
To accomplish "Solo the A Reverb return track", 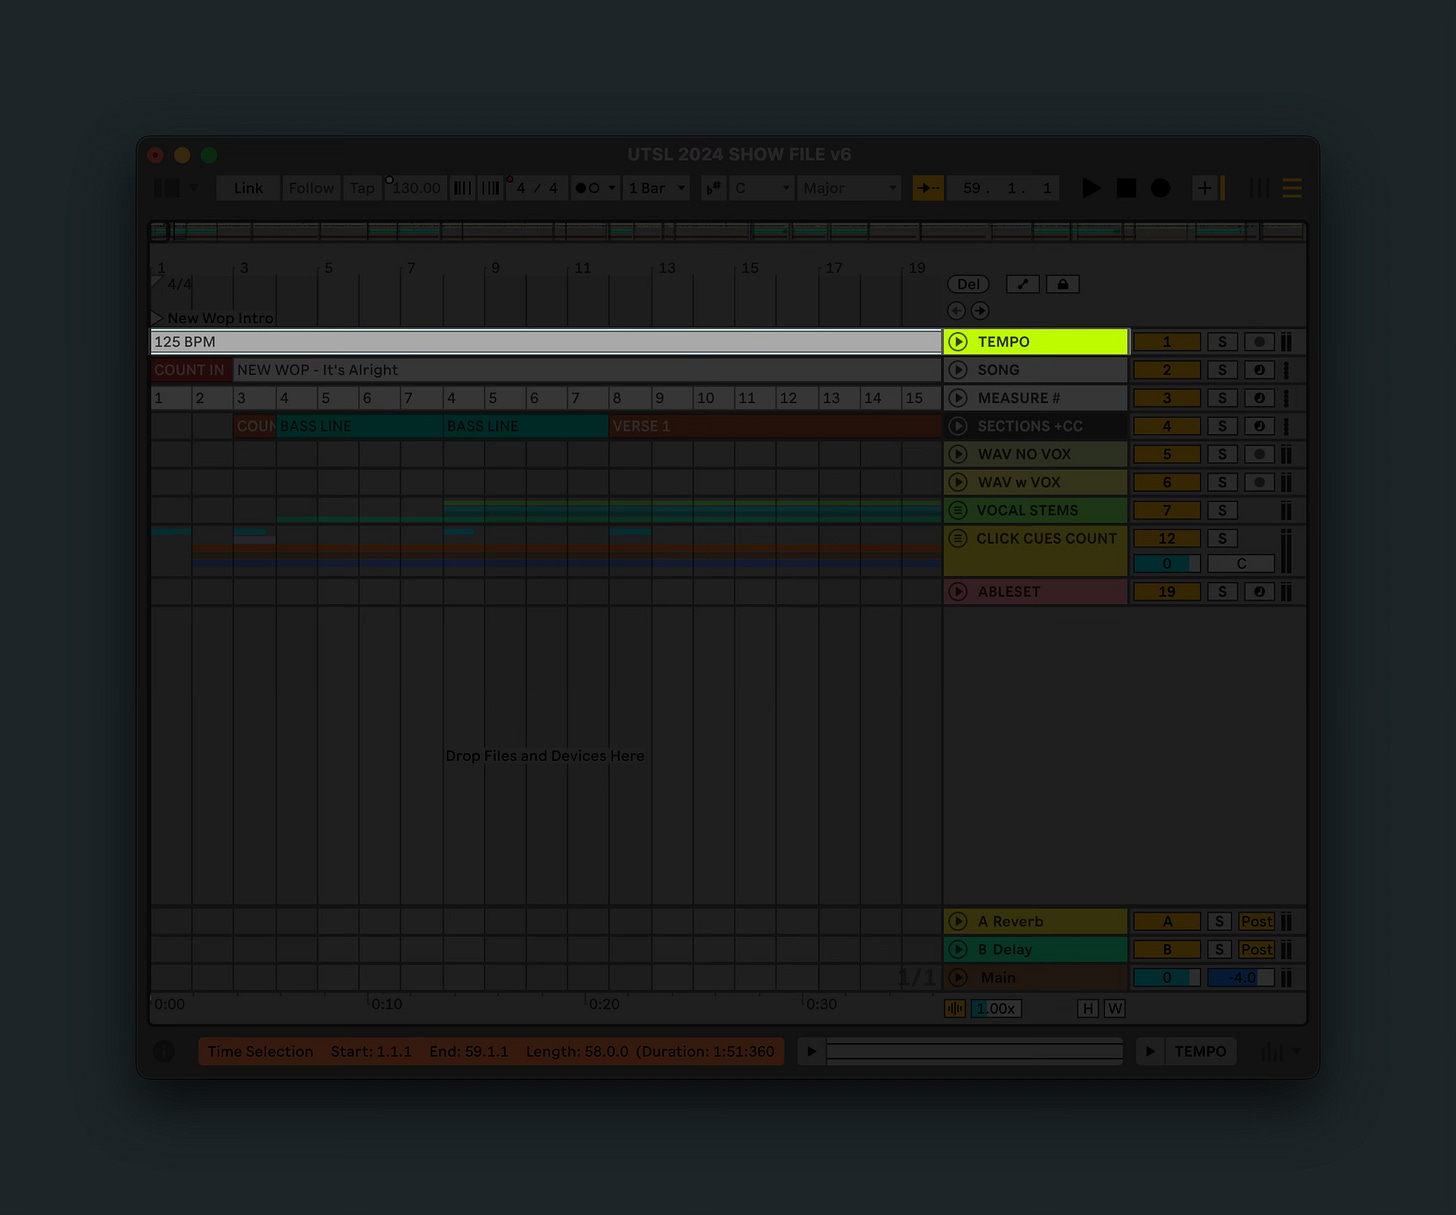I will (1219, 922).
